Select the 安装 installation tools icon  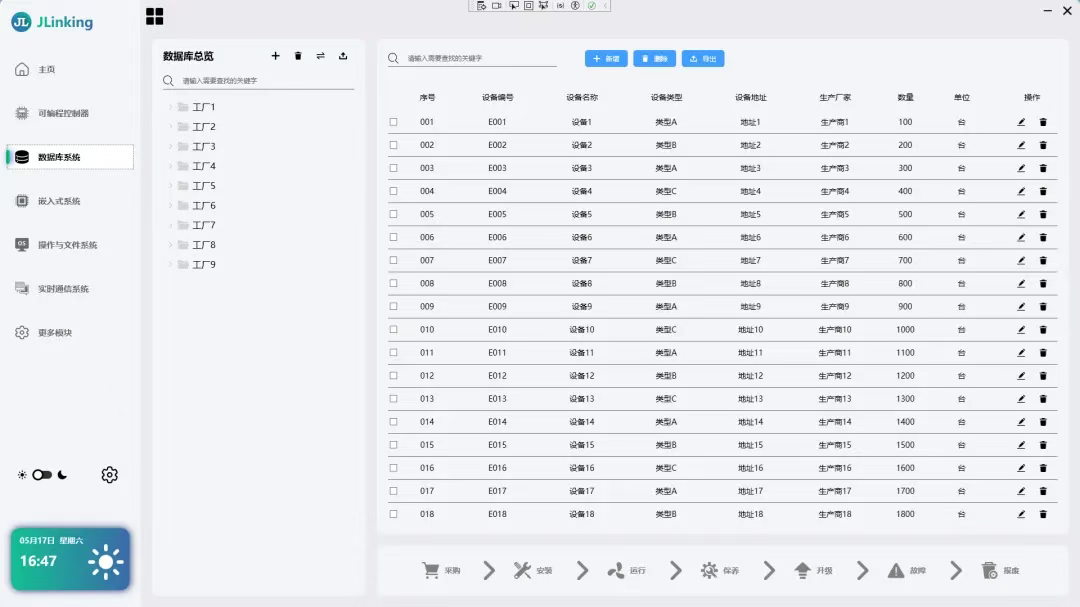point(524,570)
